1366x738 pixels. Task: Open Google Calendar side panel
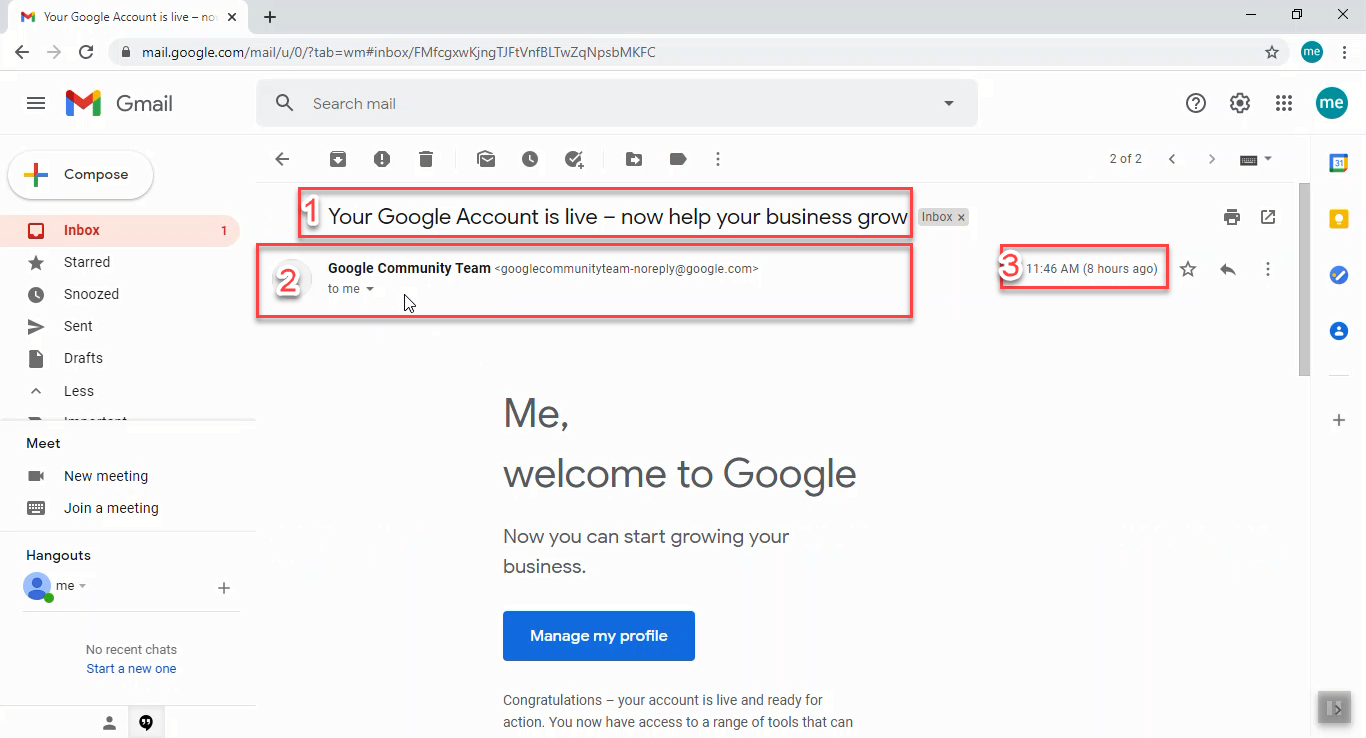pos(1338,161)
